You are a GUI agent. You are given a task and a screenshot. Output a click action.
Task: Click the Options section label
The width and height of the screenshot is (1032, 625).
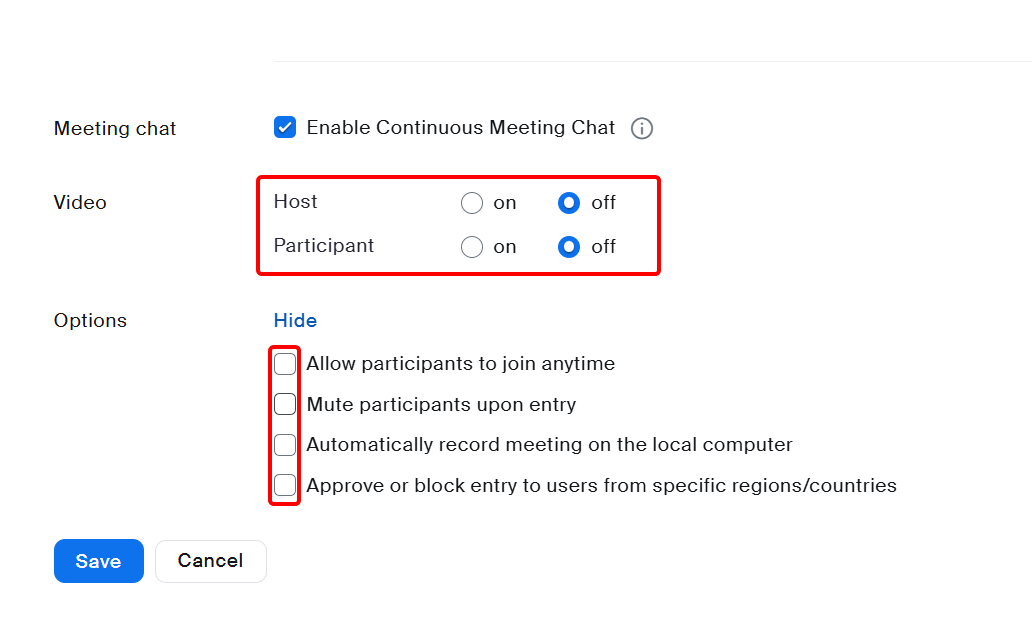coord(90,320)
